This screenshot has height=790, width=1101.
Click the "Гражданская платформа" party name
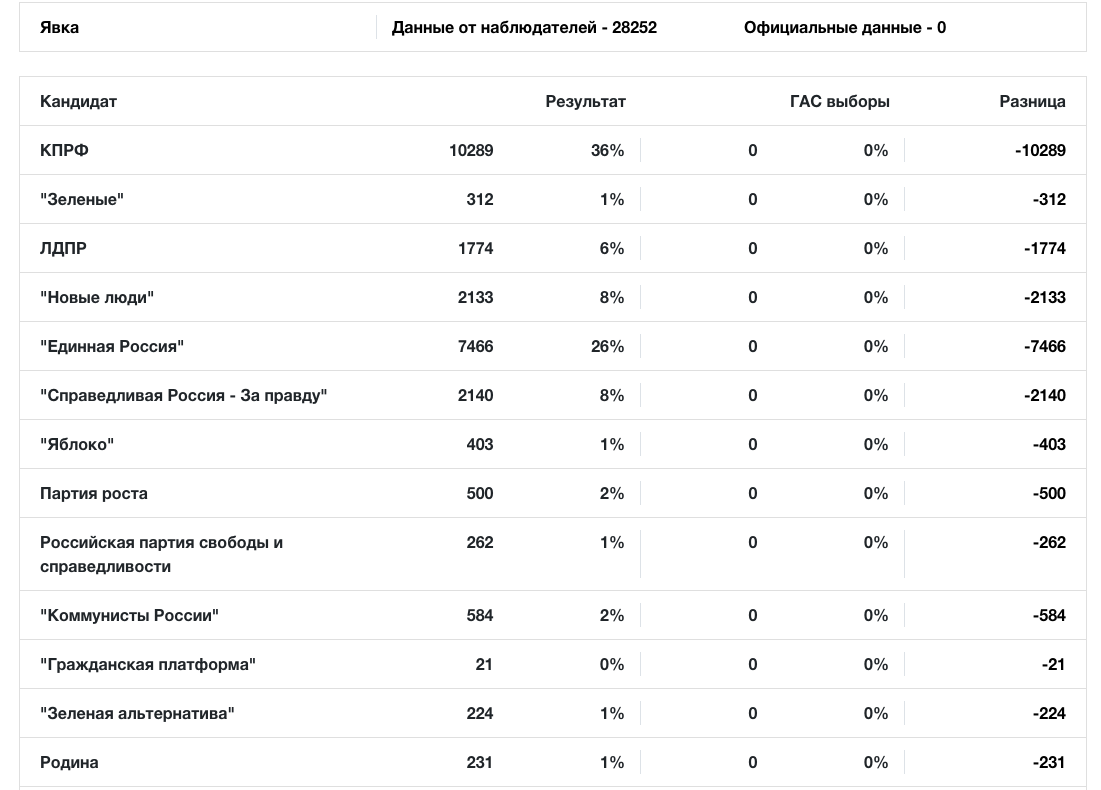[x=148, y=664]
